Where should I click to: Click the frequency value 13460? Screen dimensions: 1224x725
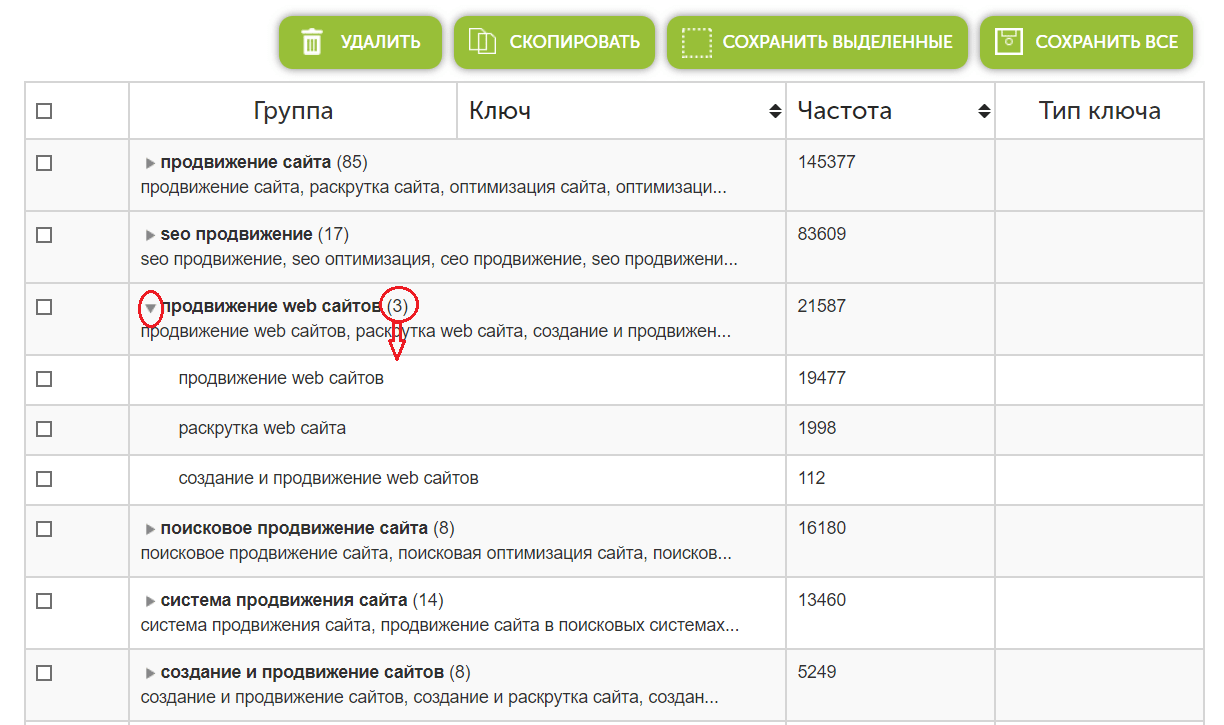pos(822,600)
